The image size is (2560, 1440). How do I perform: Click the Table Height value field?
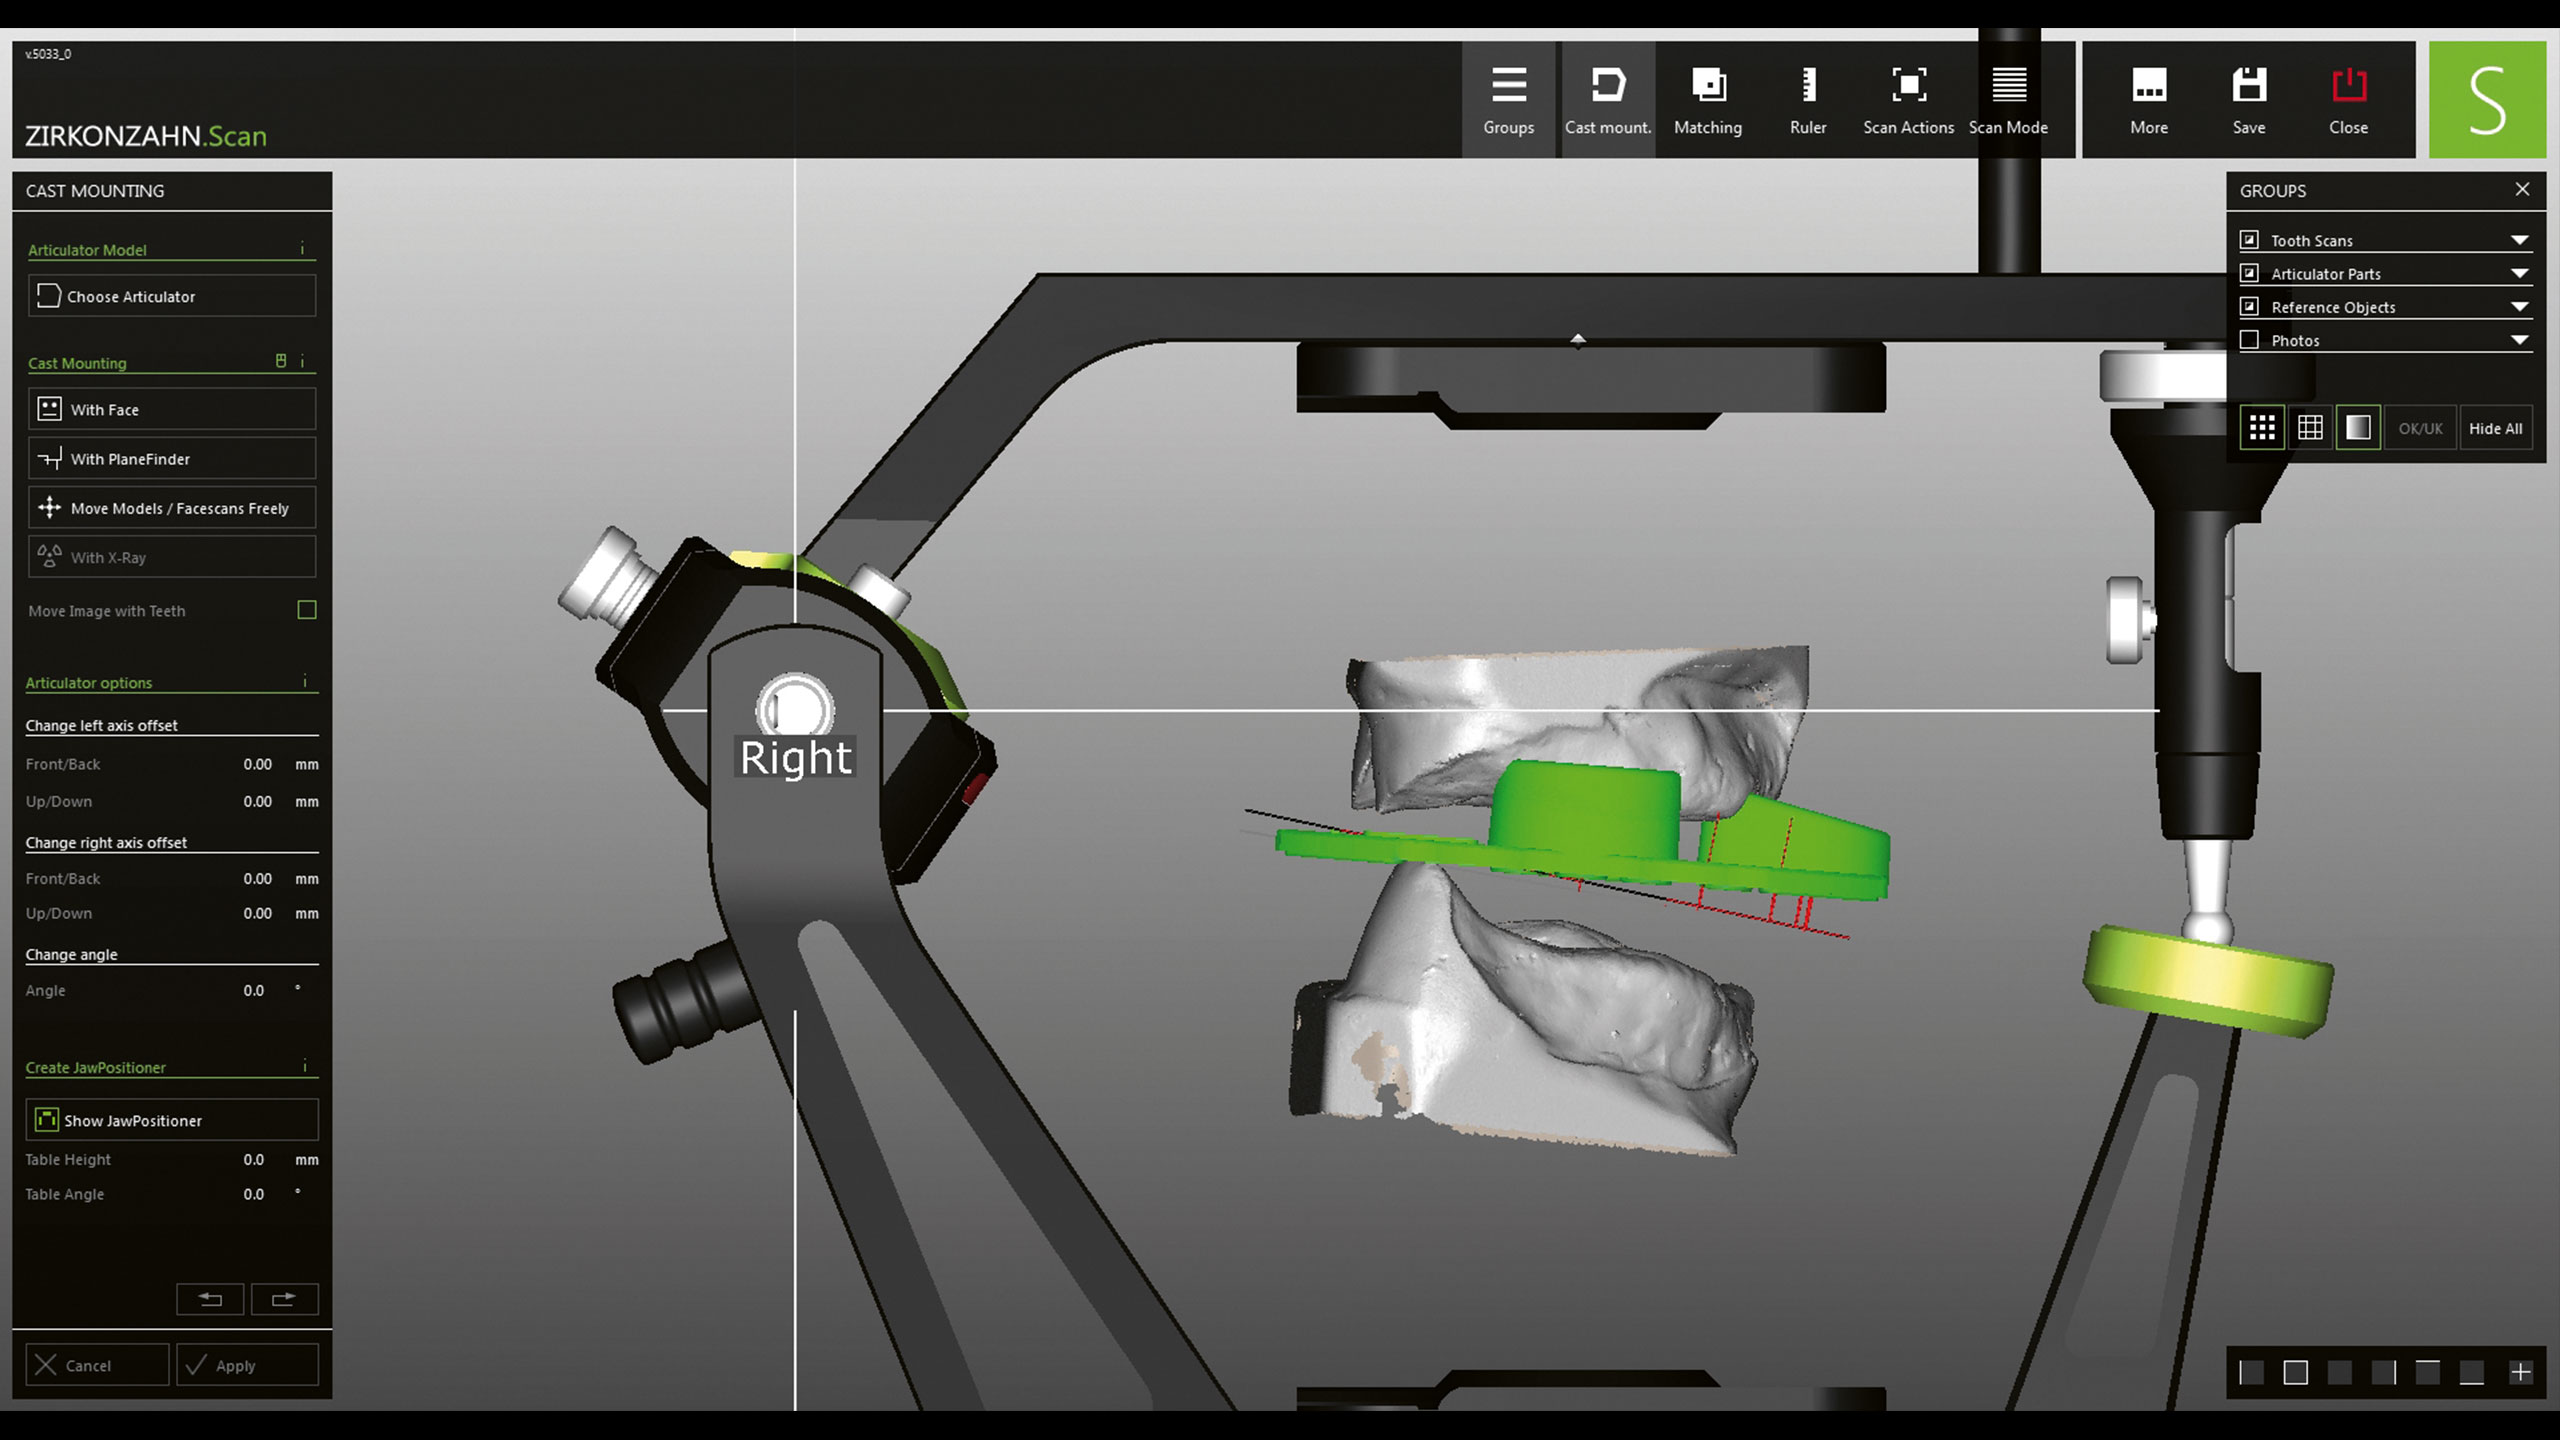(x=254, y=1160)
